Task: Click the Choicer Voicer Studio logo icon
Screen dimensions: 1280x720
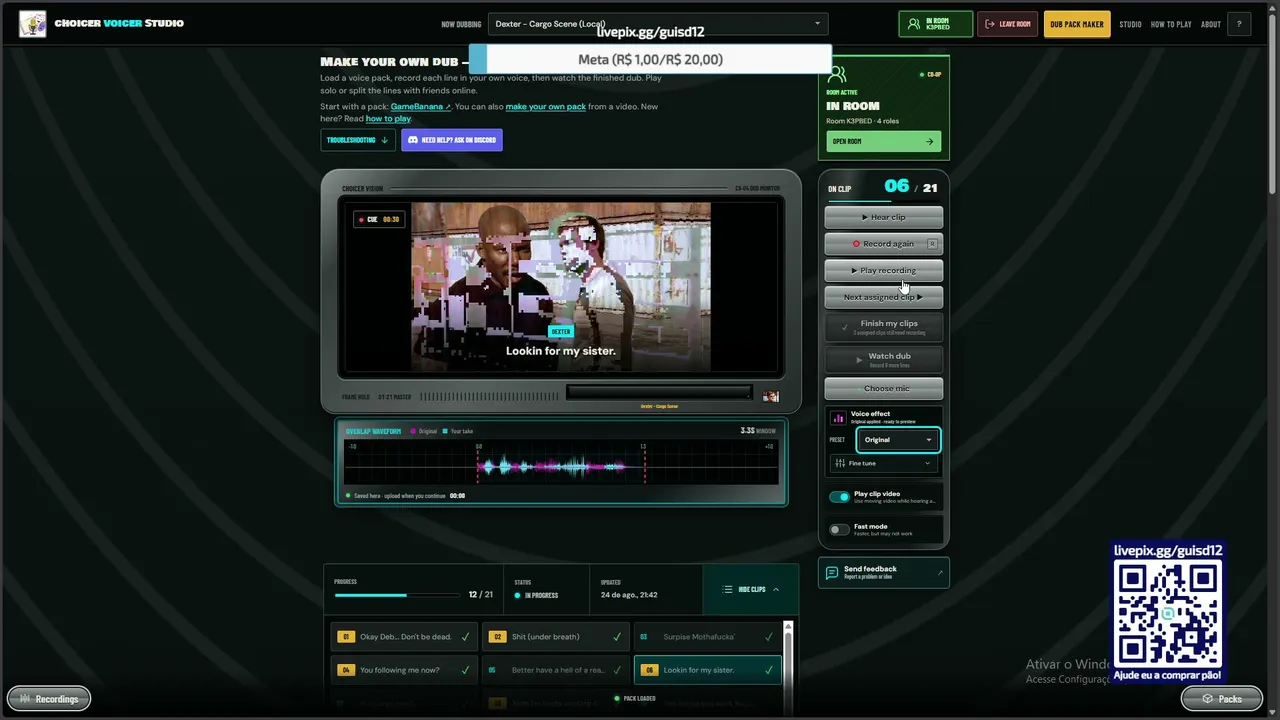Action: (33, 23)
